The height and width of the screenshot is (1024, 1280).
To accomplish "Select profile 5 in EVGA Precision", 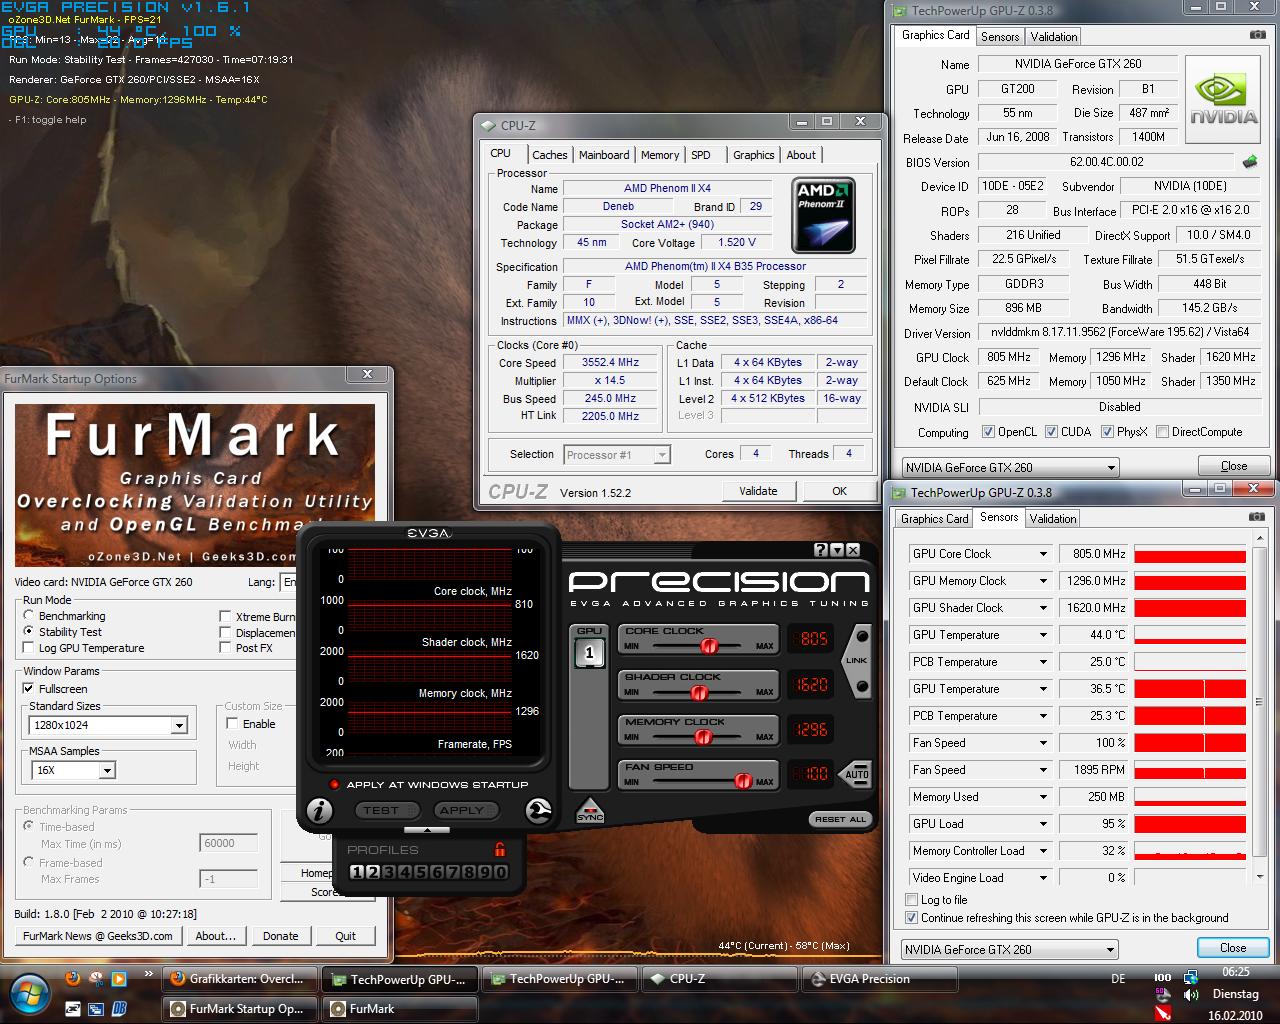I will [421, 872].
